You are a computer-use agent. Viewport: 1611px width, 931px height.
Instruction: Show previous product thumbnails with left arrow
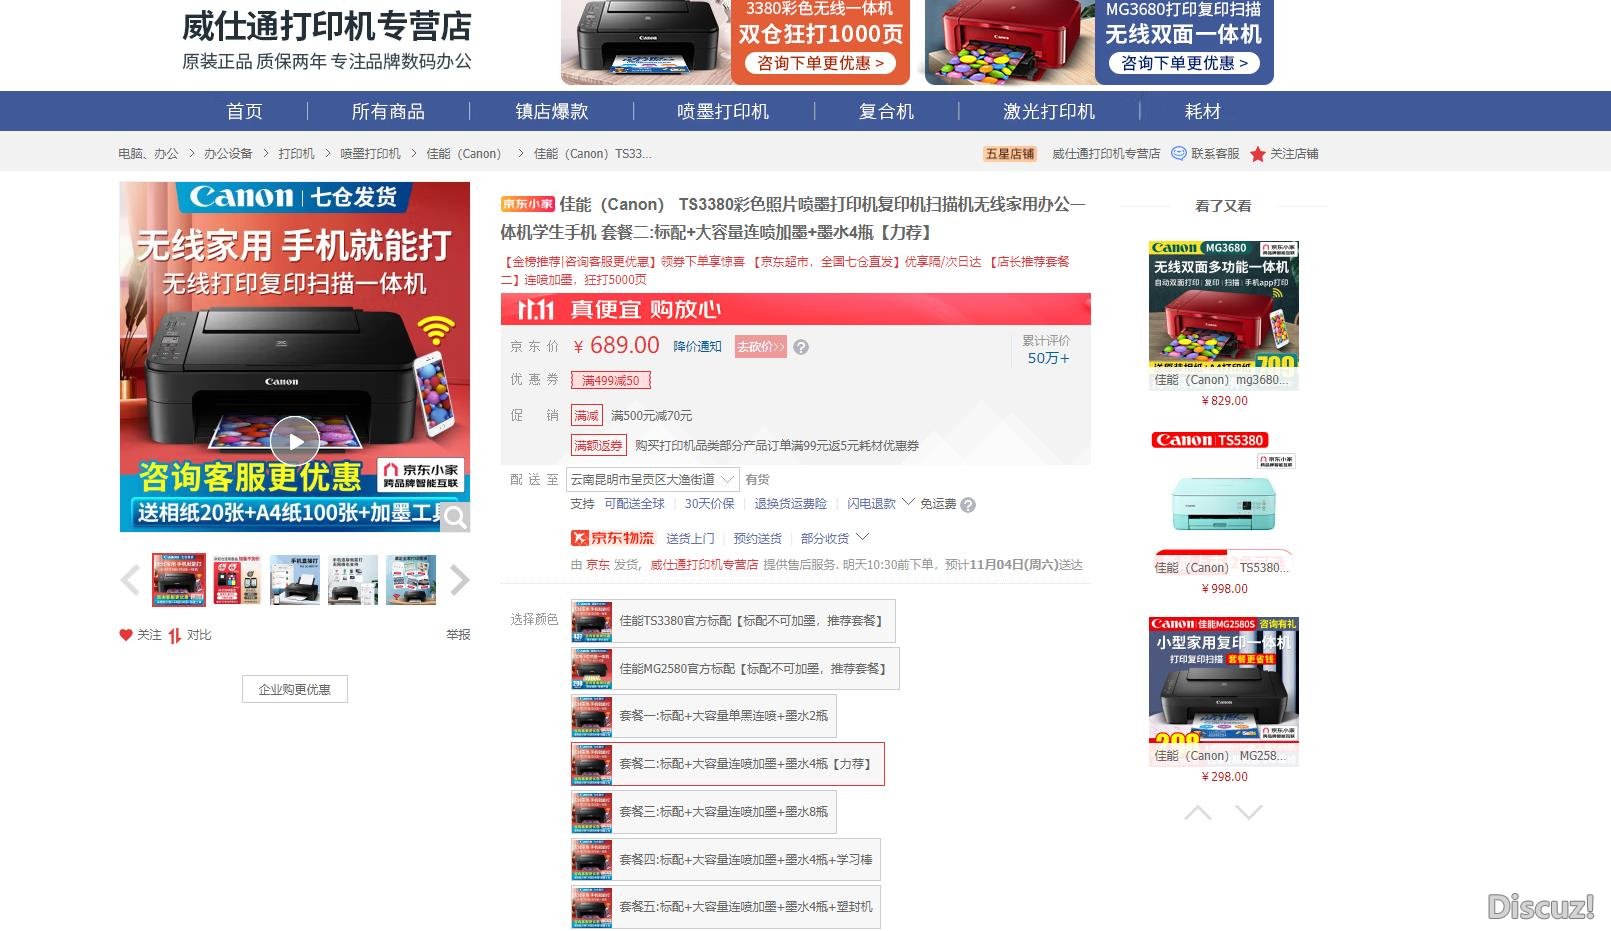[x=130, y=580]
